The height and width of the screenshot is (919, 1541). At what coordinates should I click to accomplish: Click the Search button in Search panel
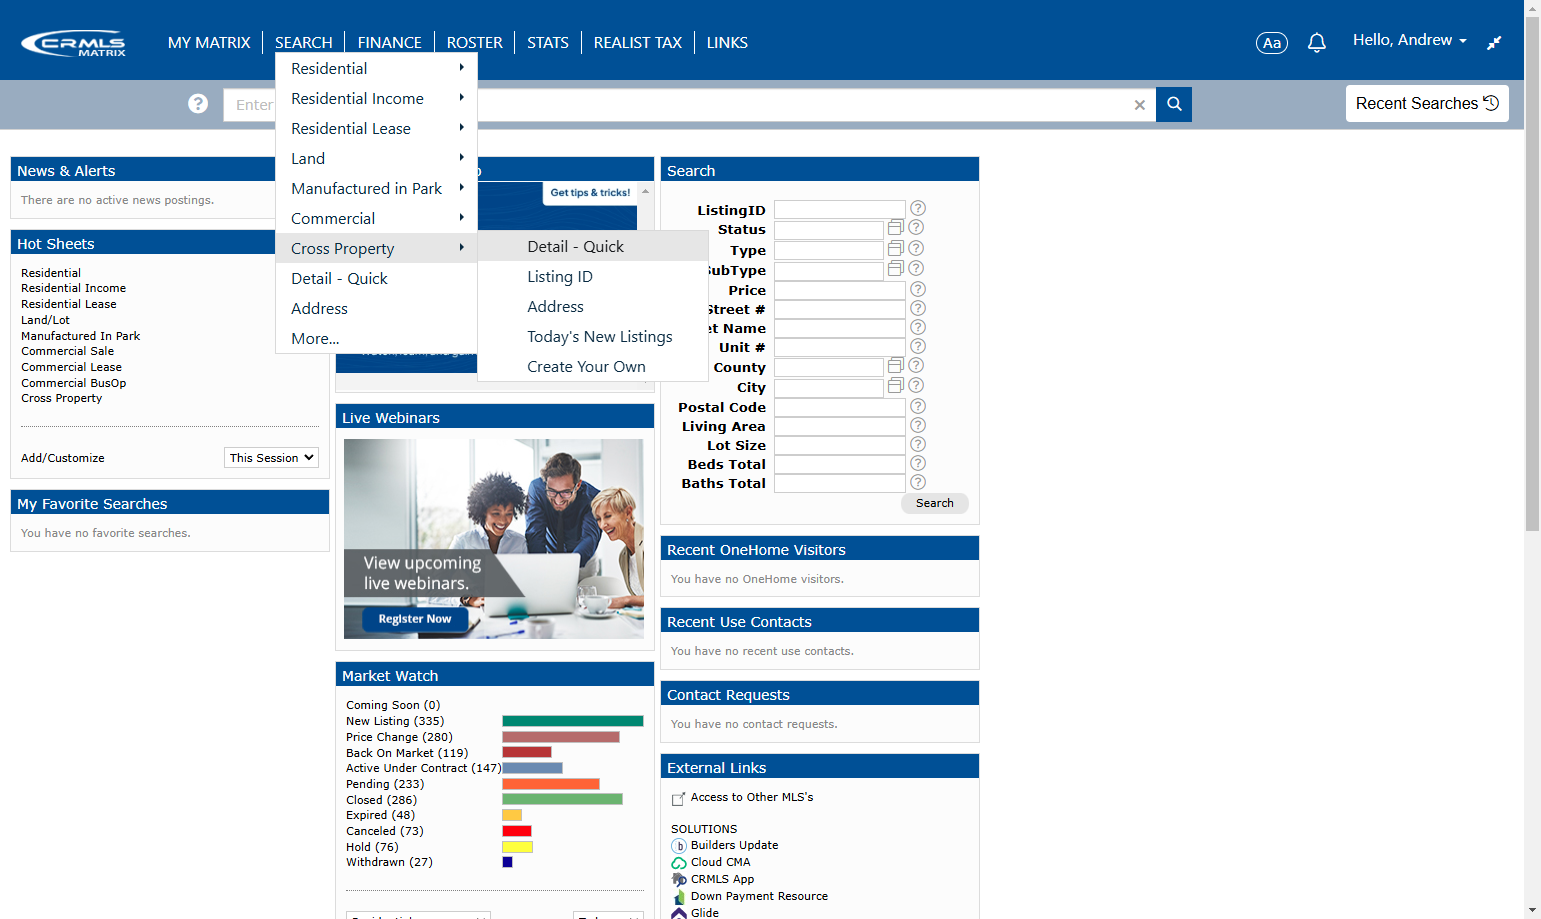pyautogui.click(x=935, y=503)
